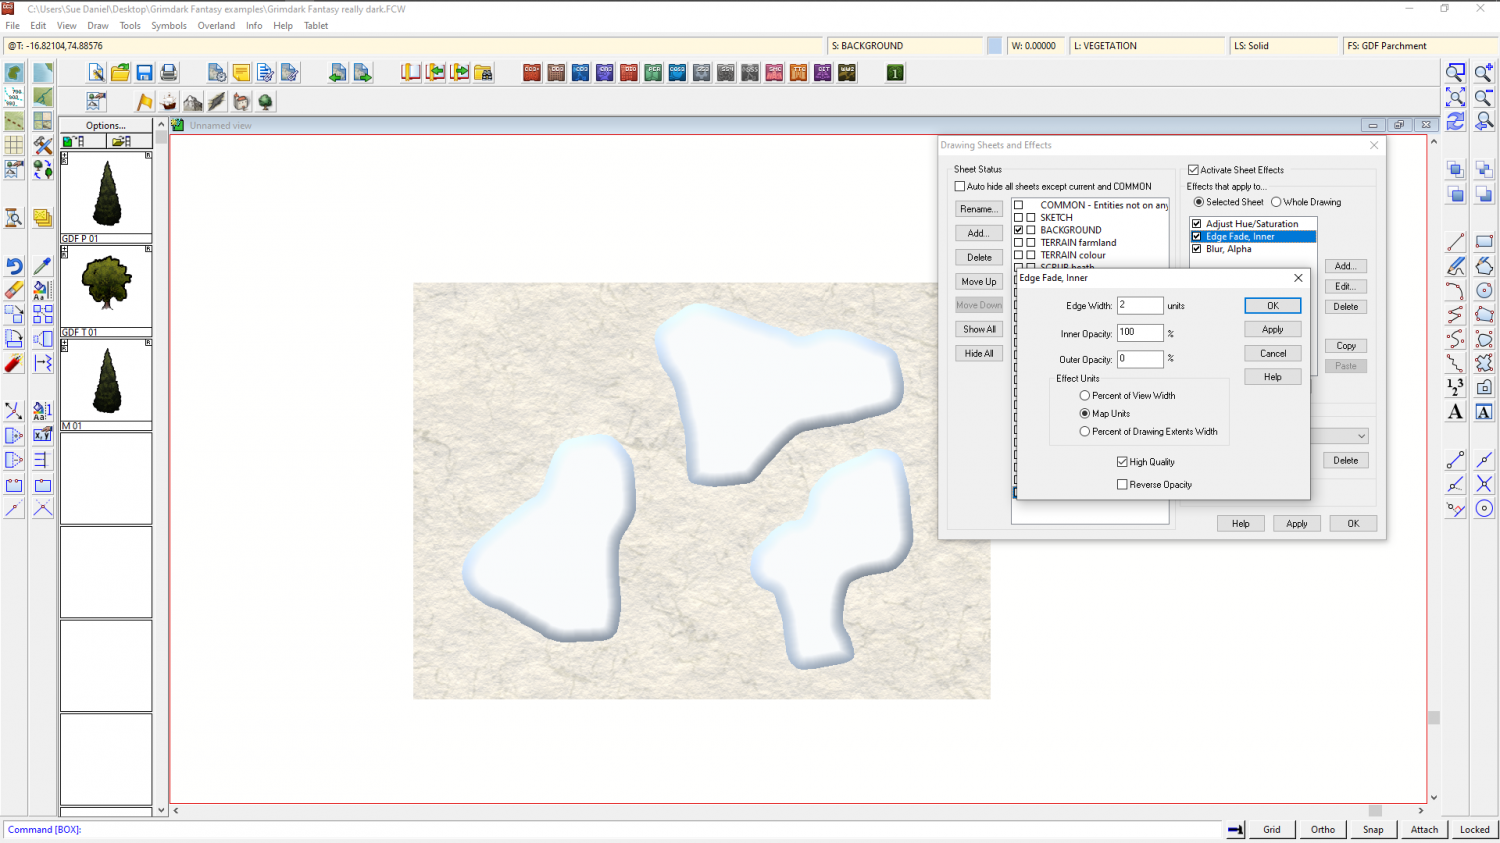This screenshot has height=843, width=1500.
Task: Click Show All sheets button
Action: coord(979,329)
